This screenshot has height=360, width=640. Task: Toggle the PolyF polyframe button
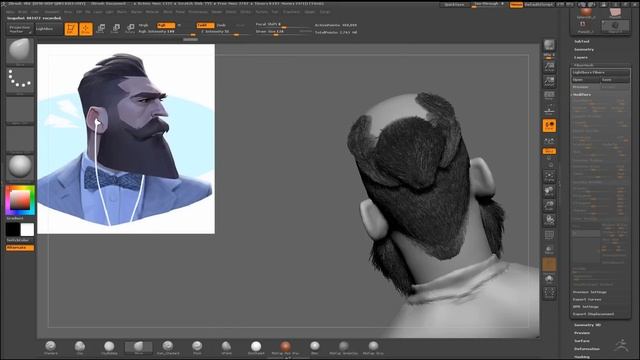click(549, 235)
